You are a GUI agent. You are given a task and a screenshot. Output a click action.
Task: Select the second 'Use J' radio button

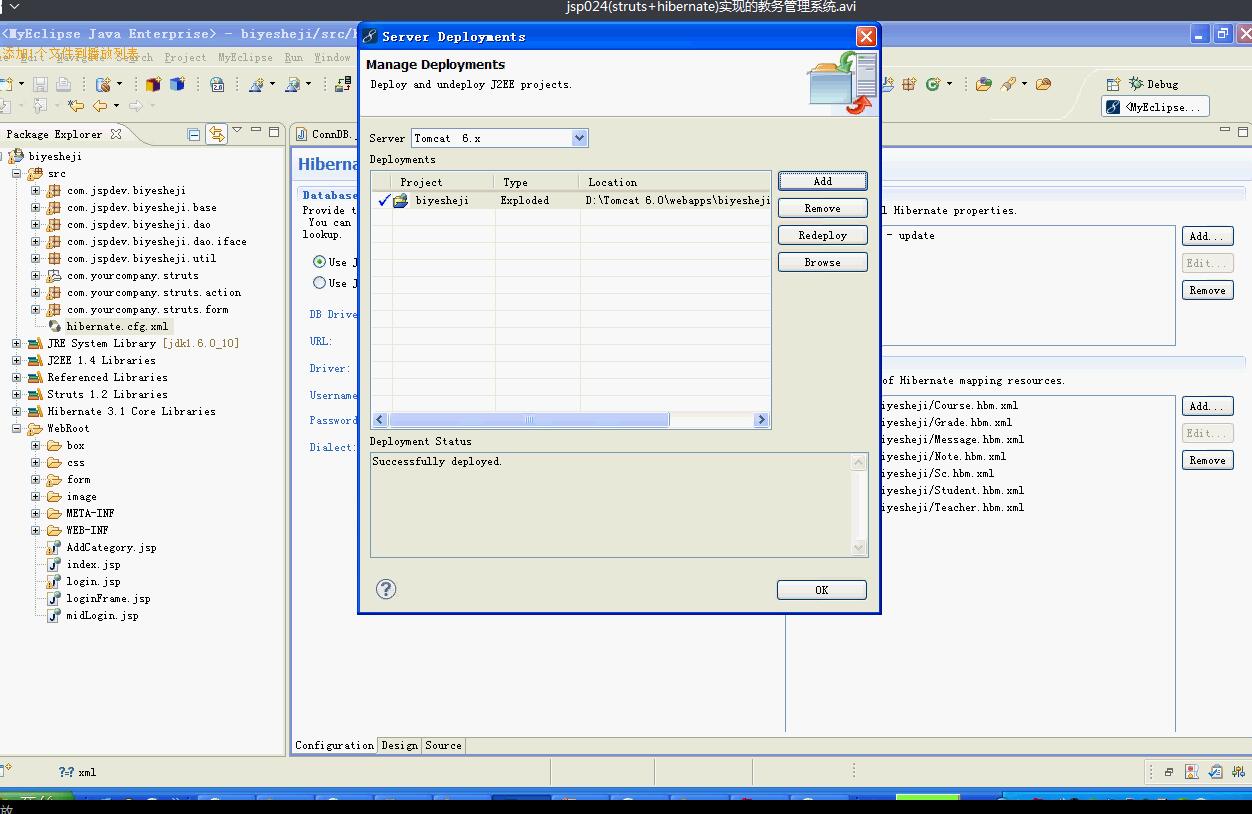[319, 283]
